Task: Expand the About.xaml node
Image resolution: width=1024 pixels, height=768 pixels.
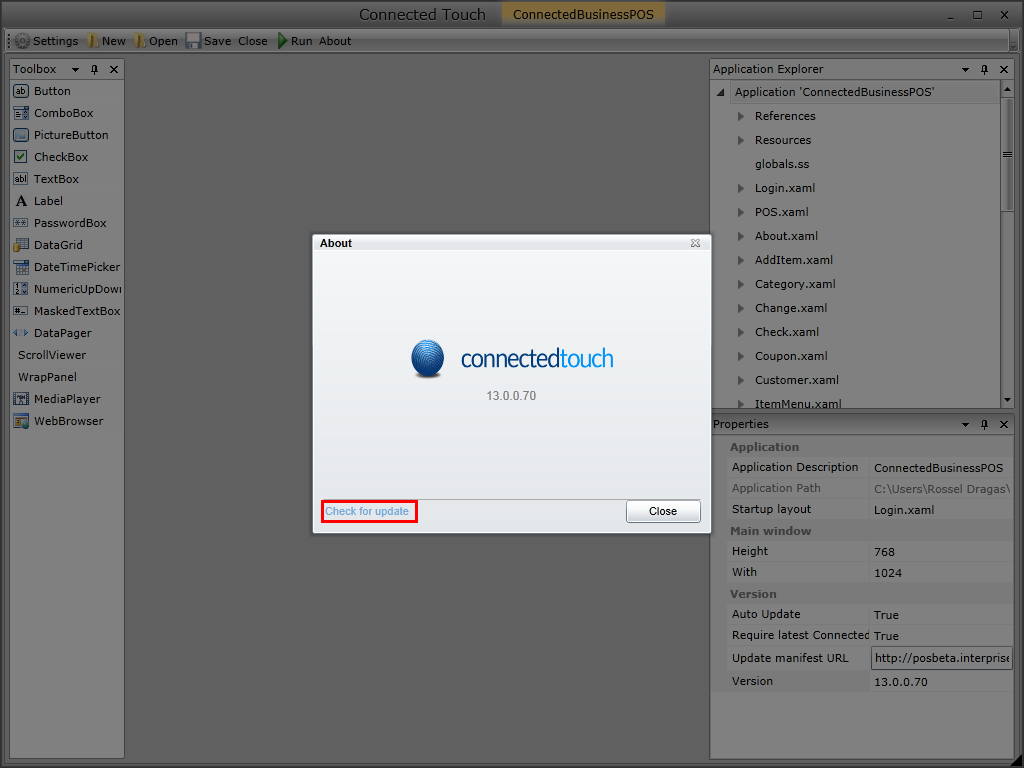Action: point(741,236)
